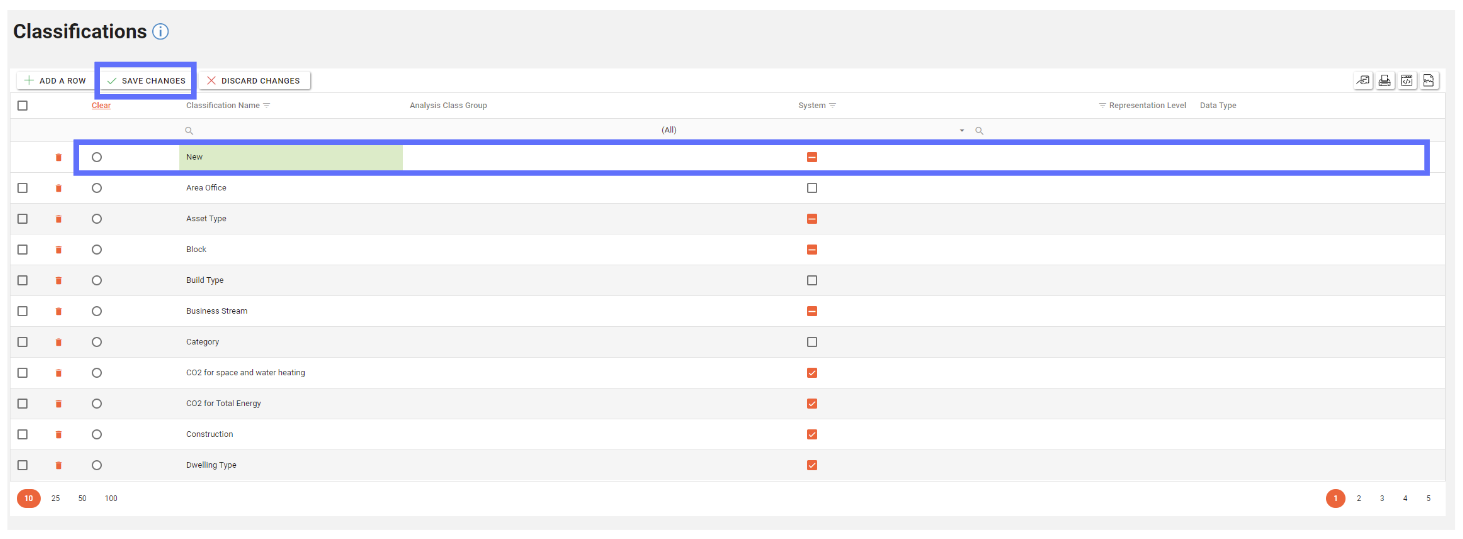
Task: Open the Representation Level column filter
Action: (x=1102, y=105)
